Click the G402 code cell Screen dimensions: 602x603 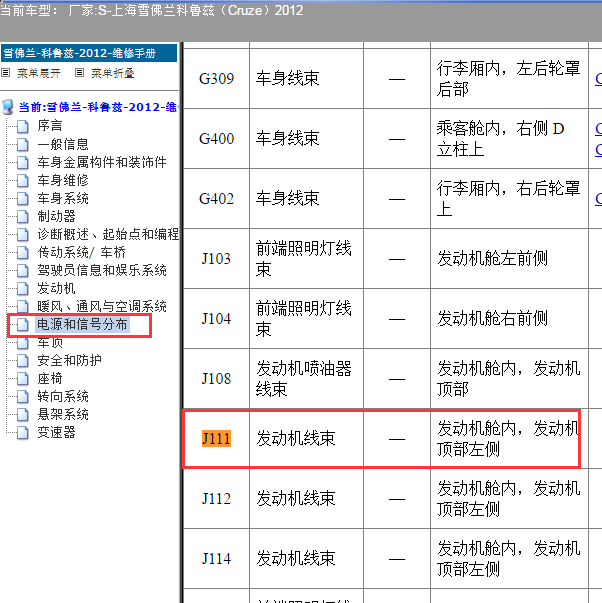pos(216,198)
